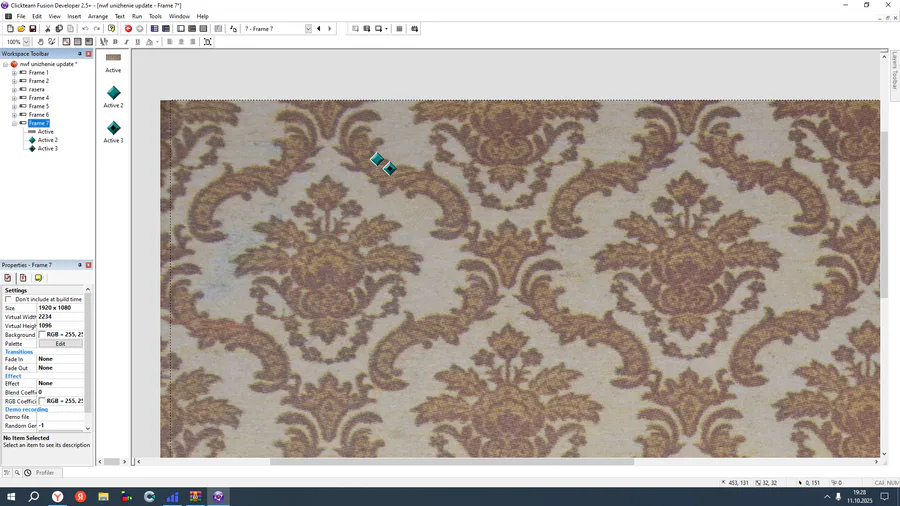
Task: Click the Contents help question mark icon
Action: 111,29
